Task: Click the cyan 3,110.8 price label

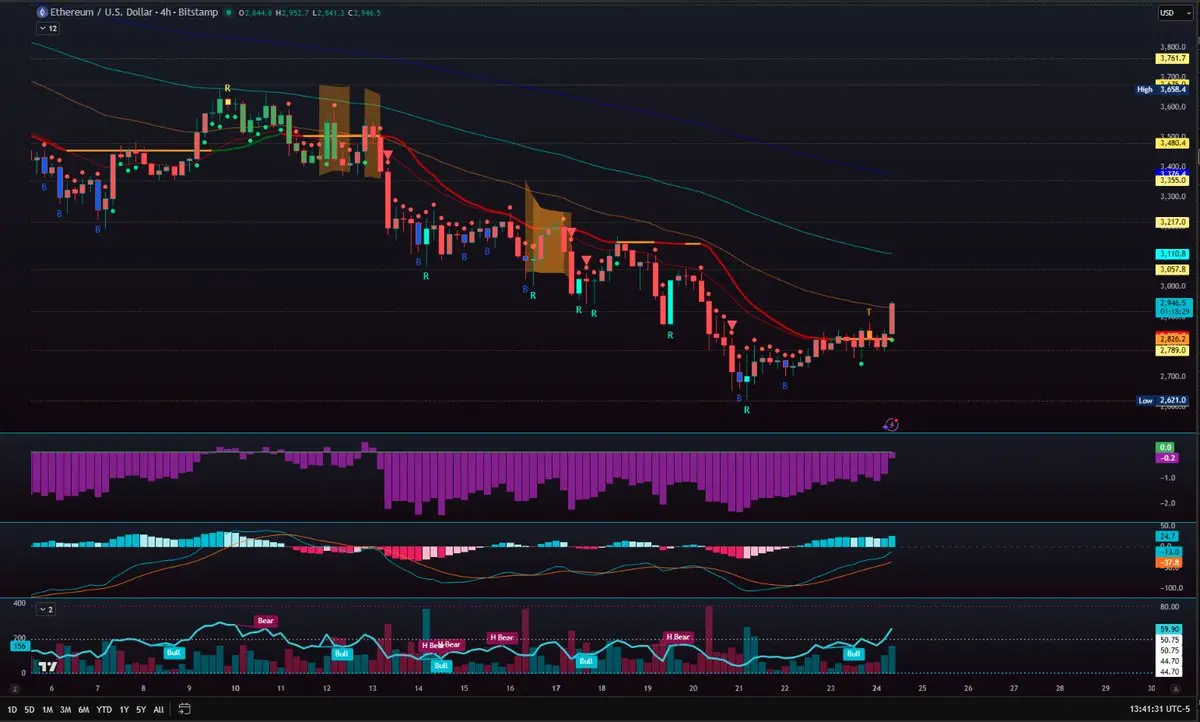Action: click(1172, 254)
